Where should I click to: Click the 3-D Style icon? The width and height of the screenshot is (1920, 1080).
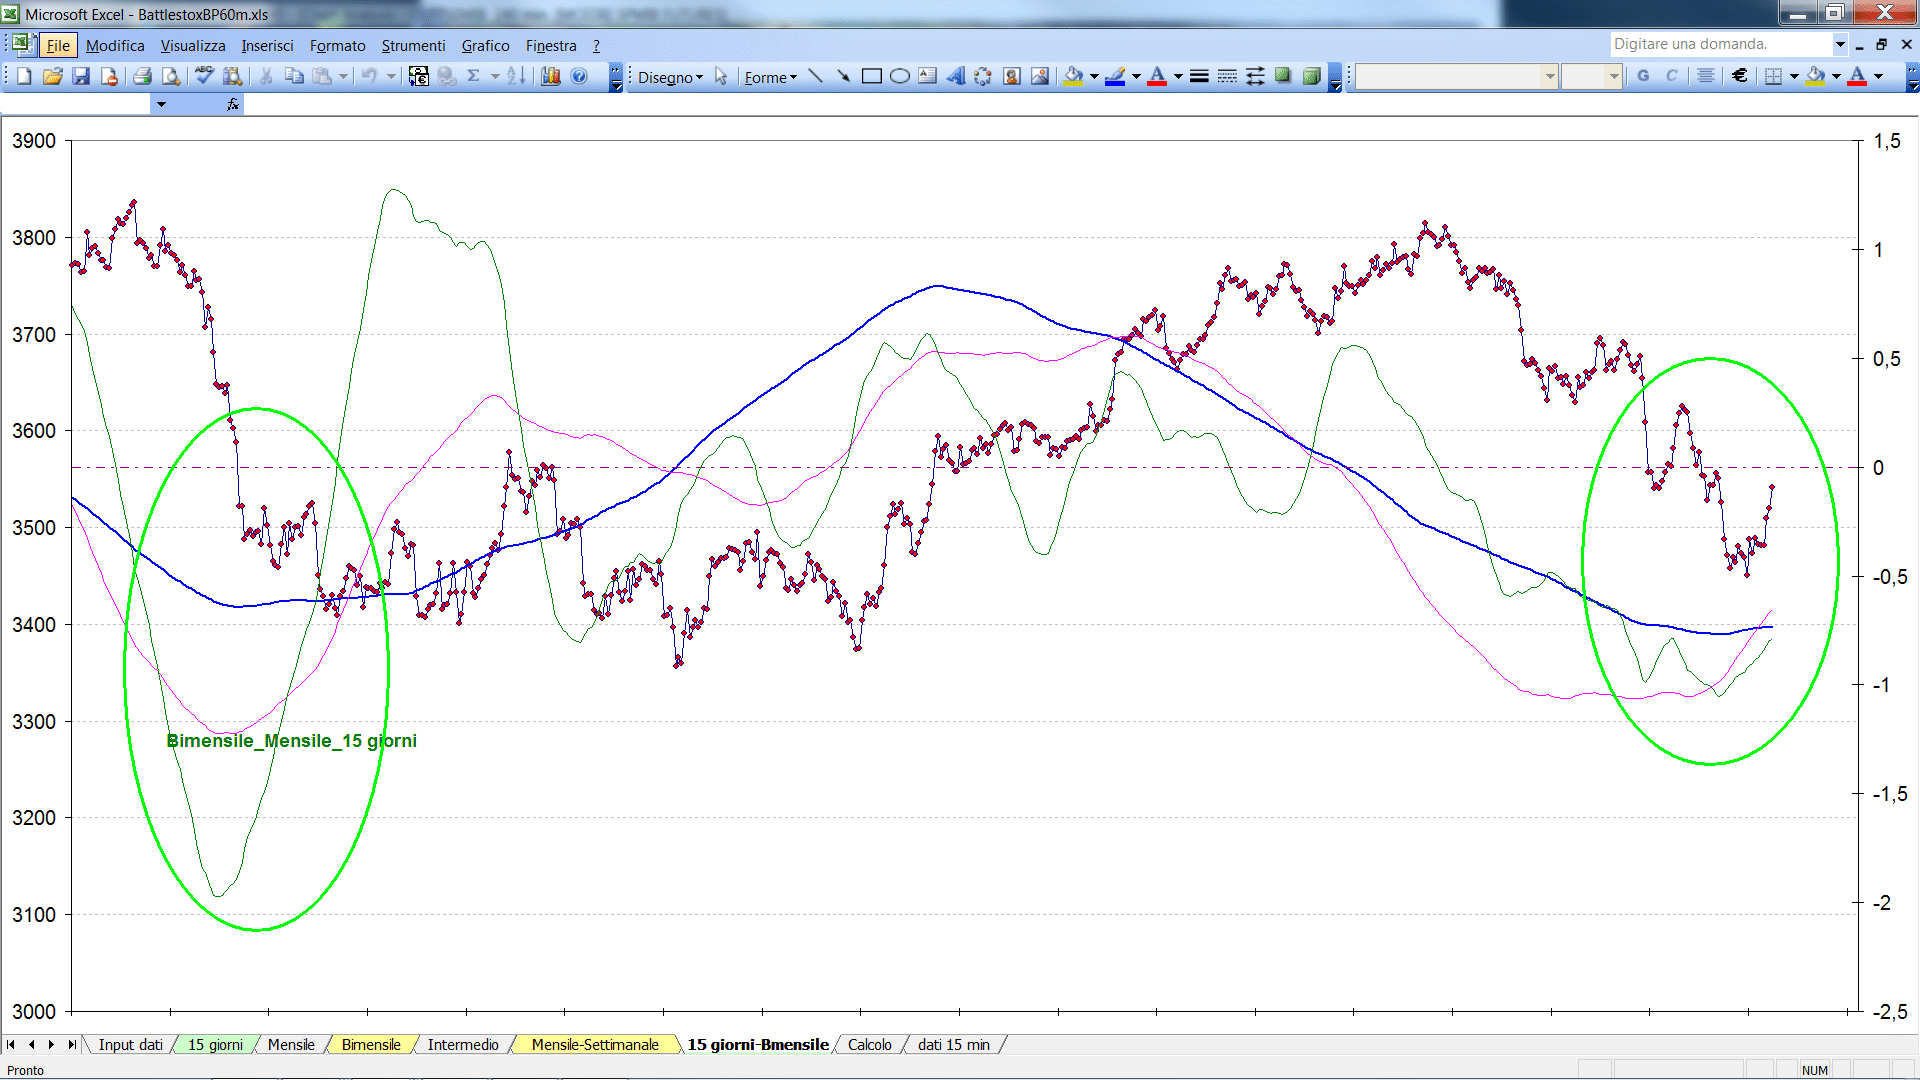[1312, 76]
